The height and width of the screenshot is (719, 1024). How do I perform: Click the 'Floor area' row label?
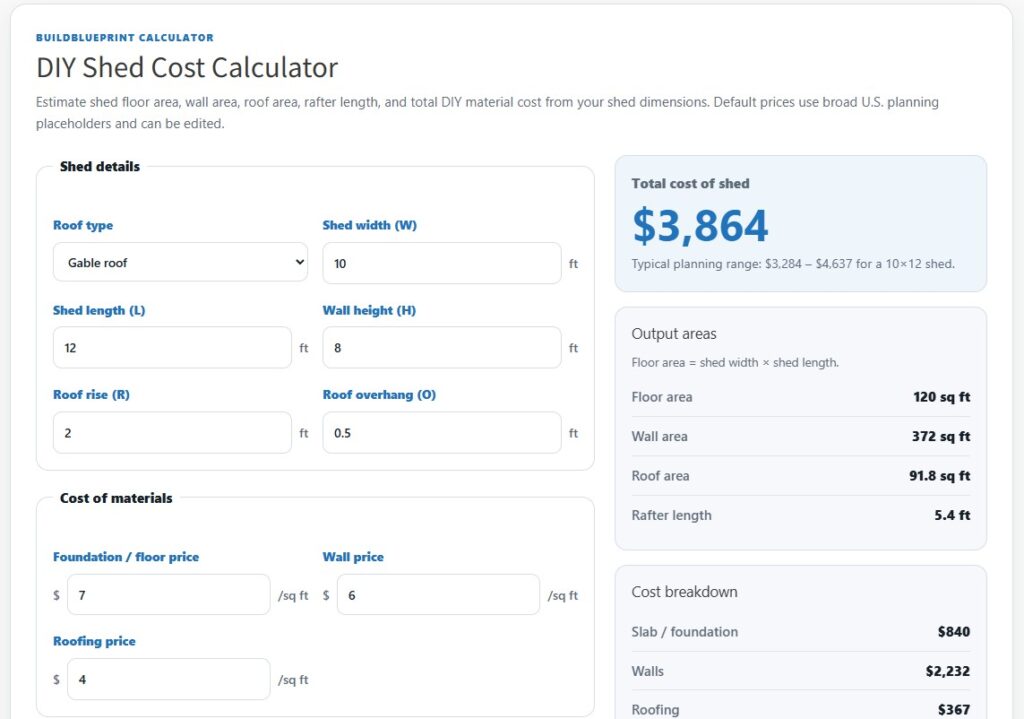coord(662,397)
